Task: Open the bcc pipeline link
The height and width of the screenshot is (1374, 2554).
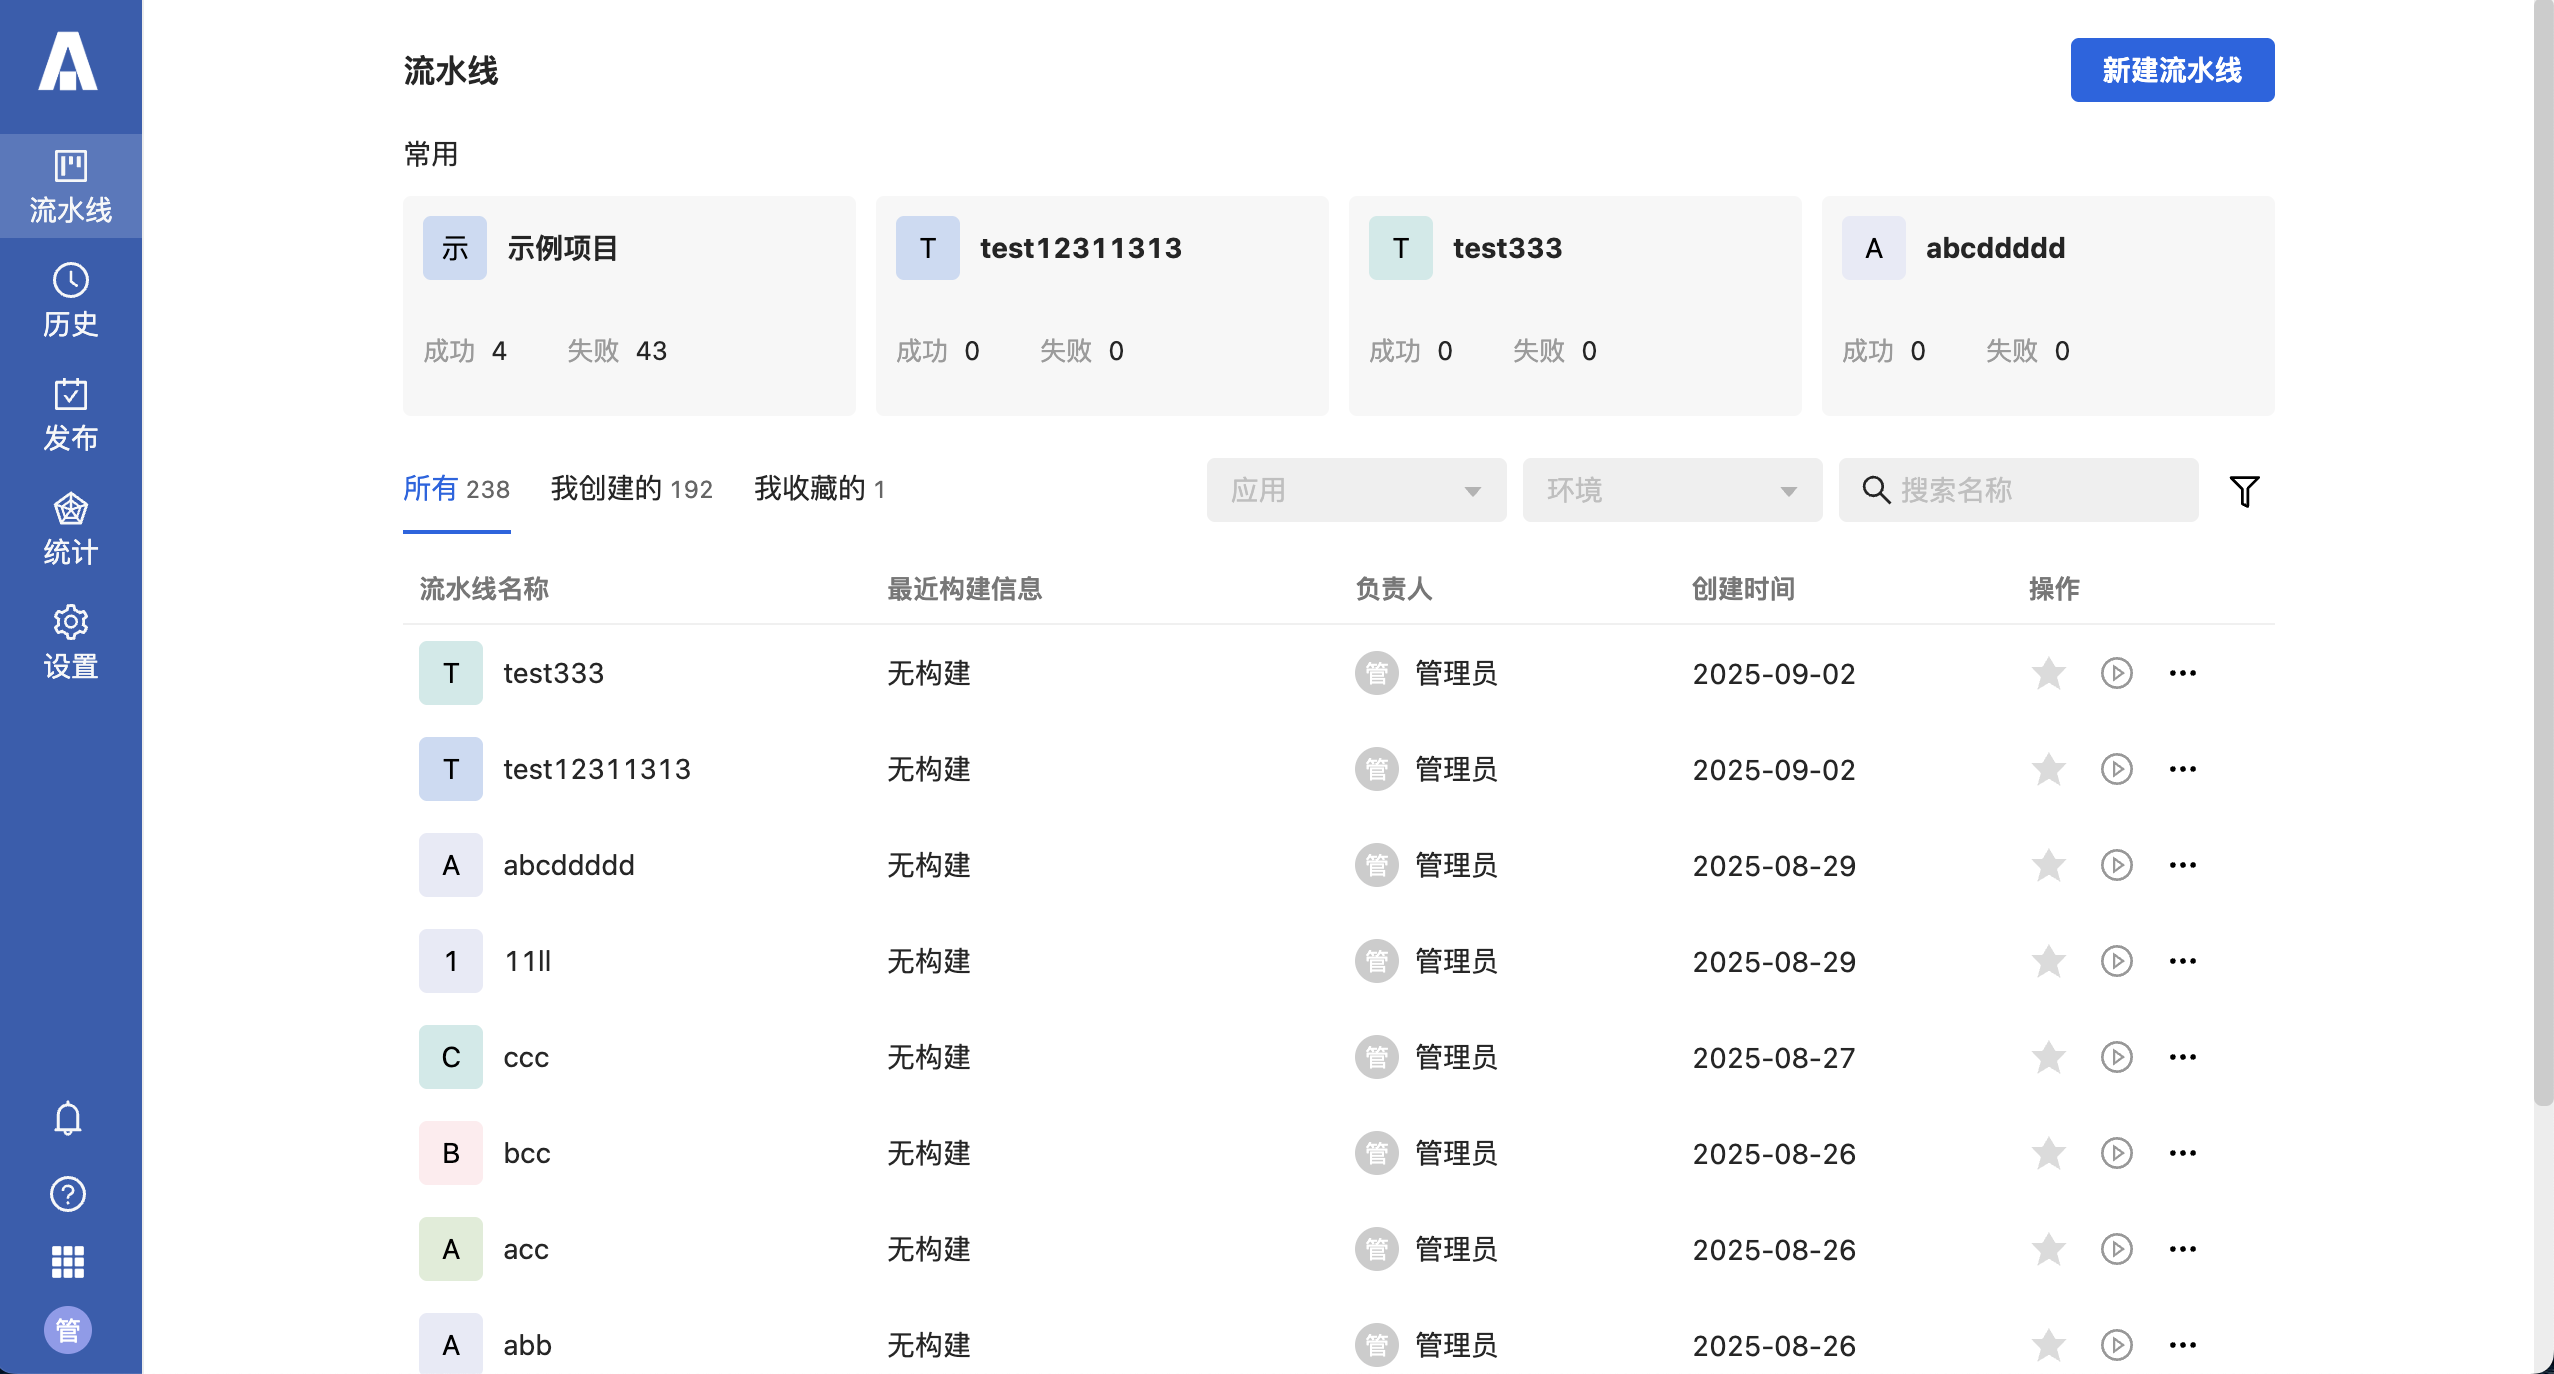Action: tap(527, 1153)
